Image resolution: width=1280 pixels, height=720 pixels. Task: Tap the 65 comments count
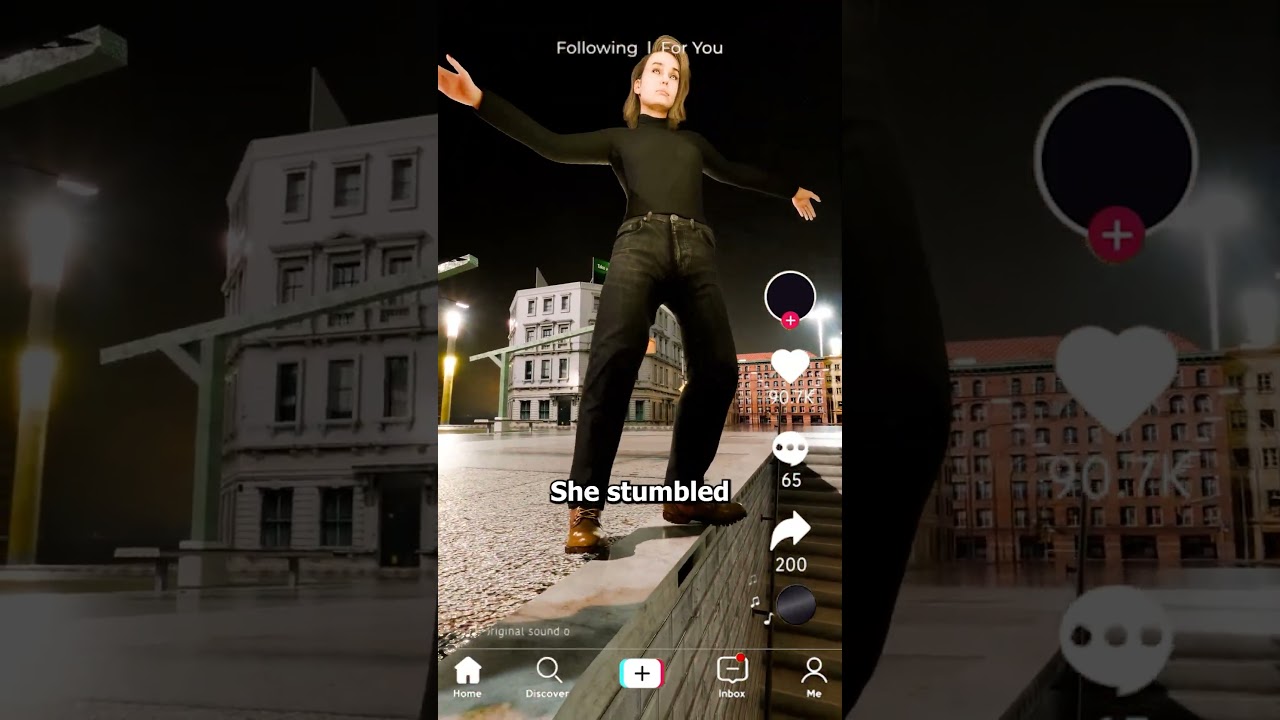pos(790,480)
